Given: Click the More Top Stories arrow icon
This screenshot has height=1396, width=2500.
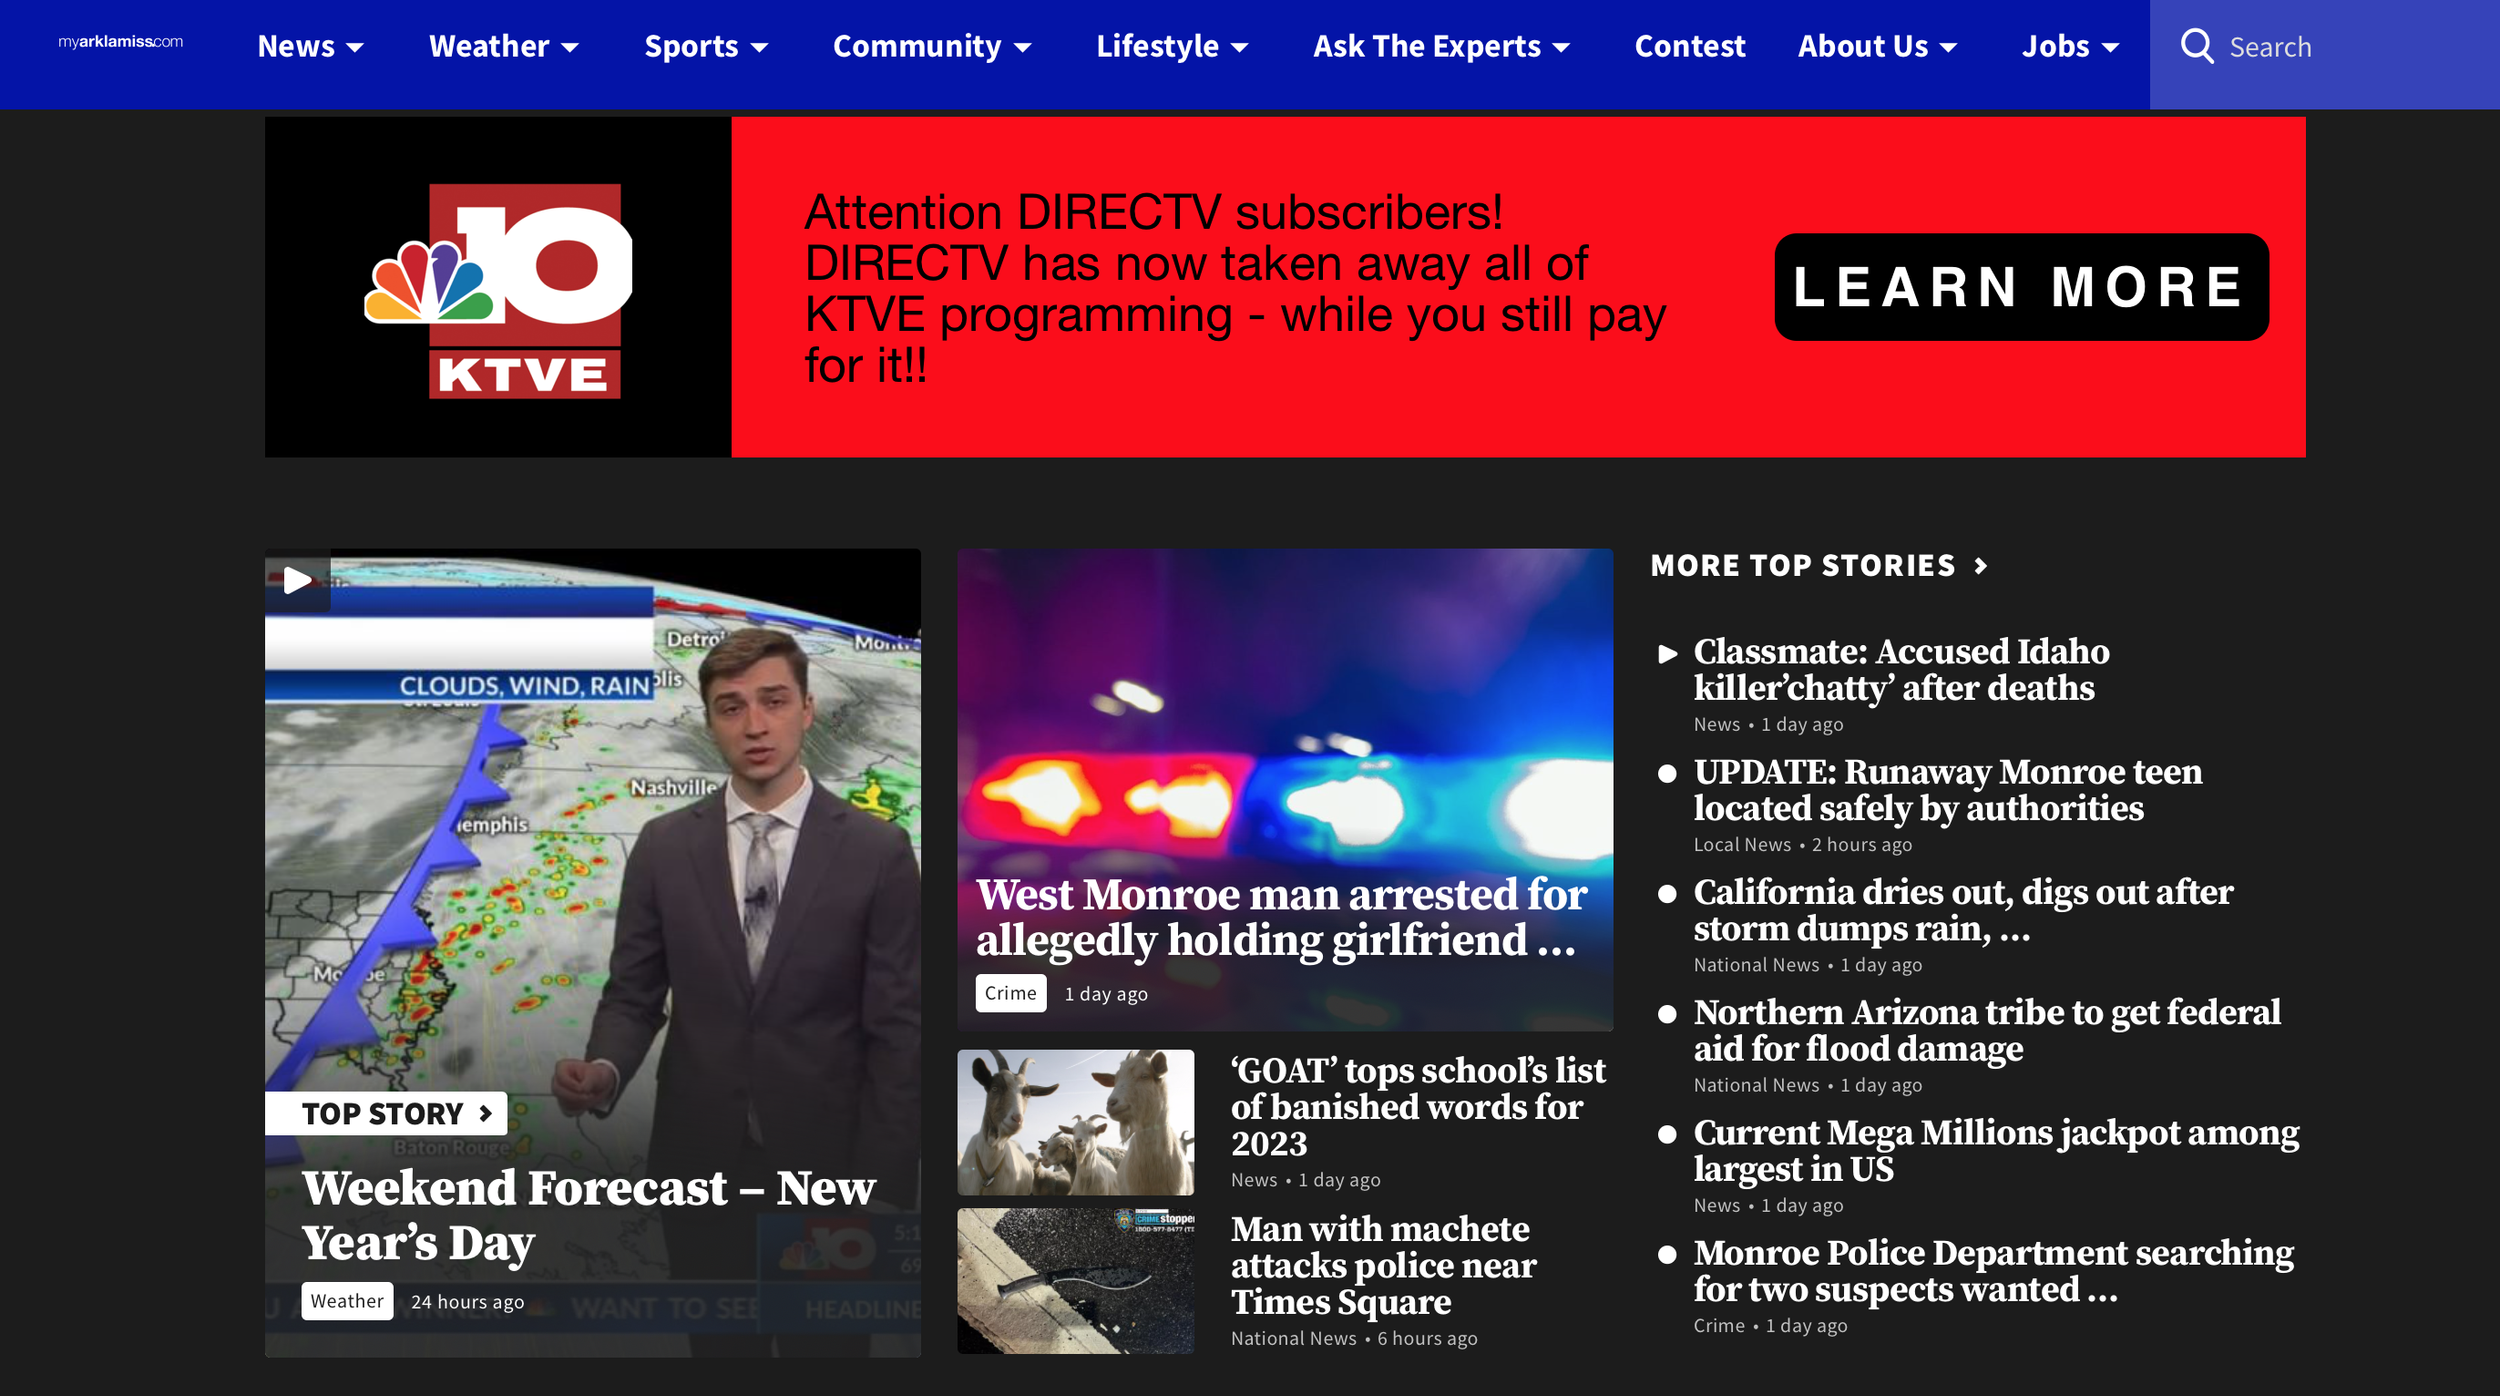Looking at the screenshot, I should coord(1980,566).
